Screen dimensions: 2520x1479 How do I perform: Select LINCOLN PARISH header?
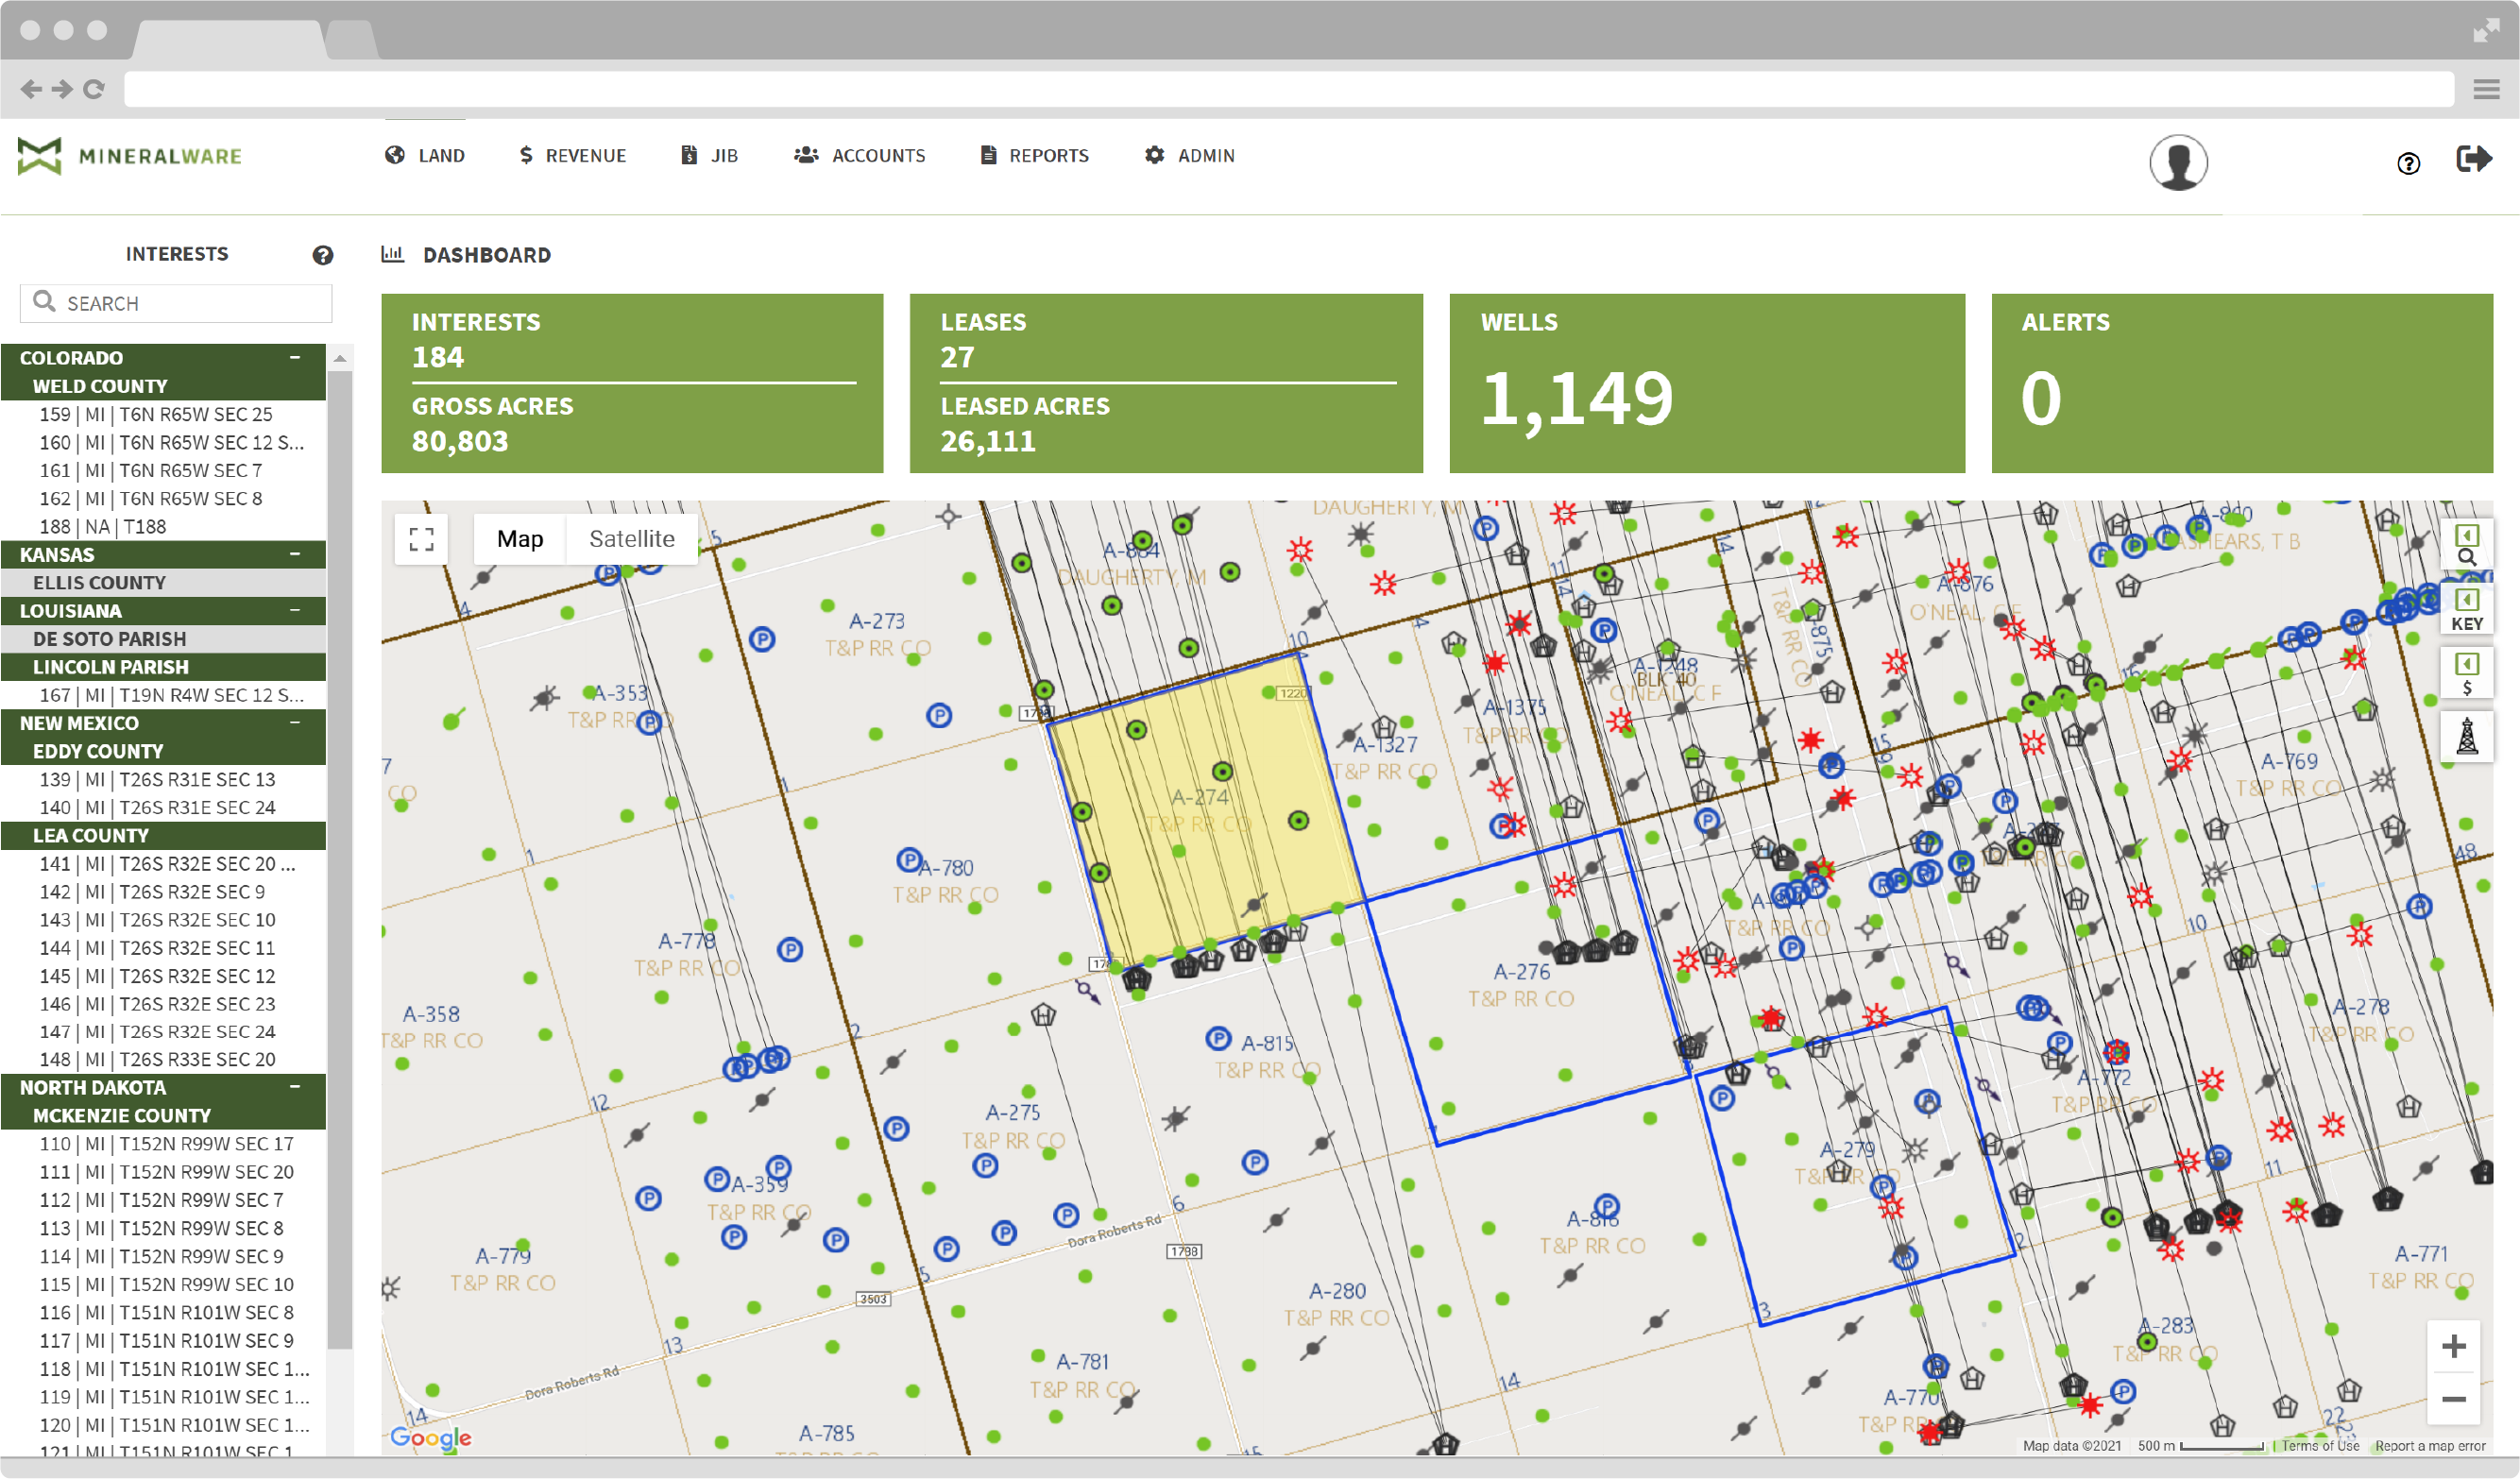(163, 667)
